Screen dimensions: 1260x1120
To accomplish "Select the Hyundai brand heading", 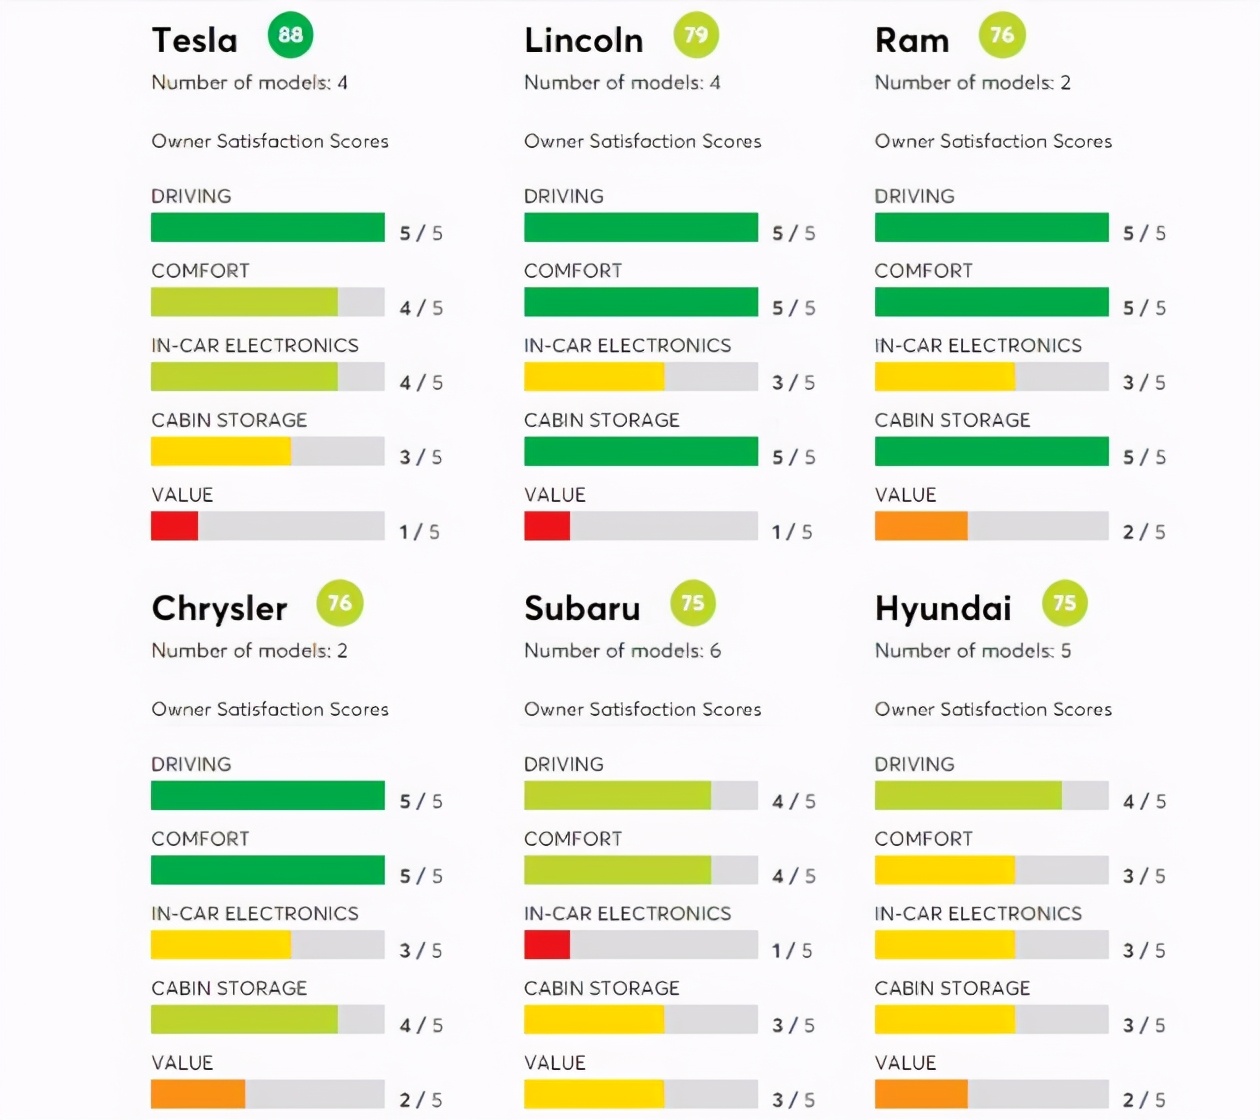I will pyautogui.click(x=943, y=608).
